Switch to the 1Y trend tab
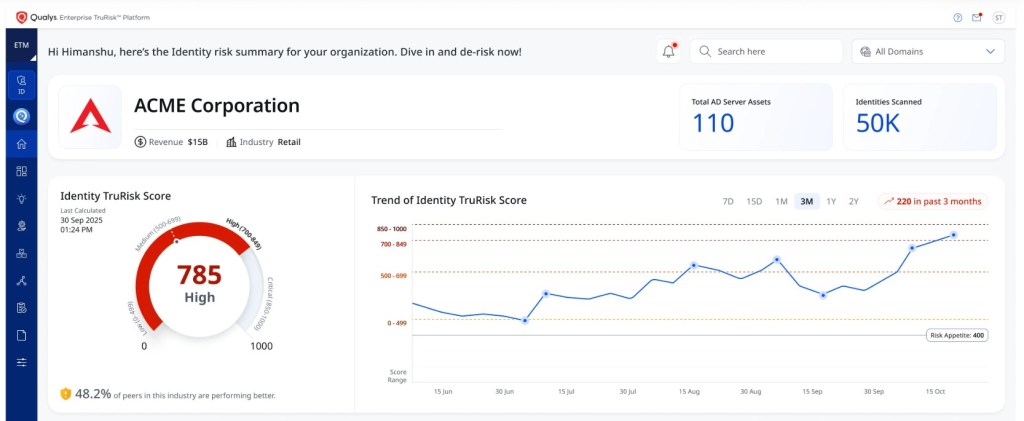The height and width of the screenshot is (421, 1024). pyautogui.click(x=831, y=201)
